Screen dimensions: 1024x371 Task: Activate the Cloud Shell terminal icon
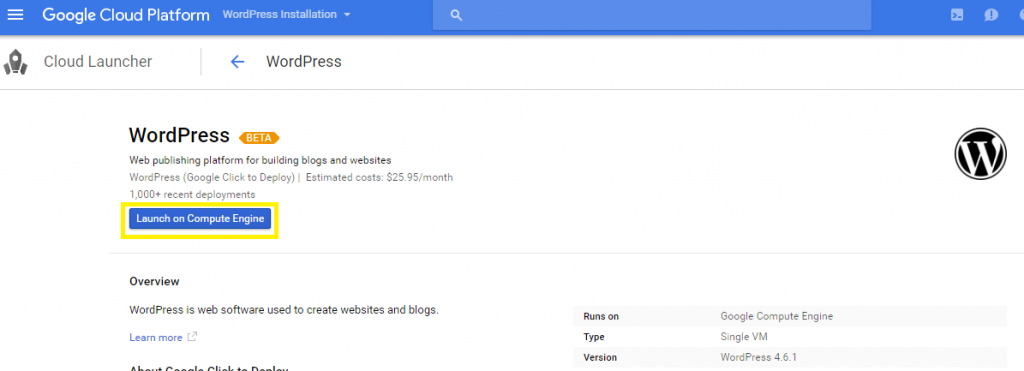tap(957, 15)
